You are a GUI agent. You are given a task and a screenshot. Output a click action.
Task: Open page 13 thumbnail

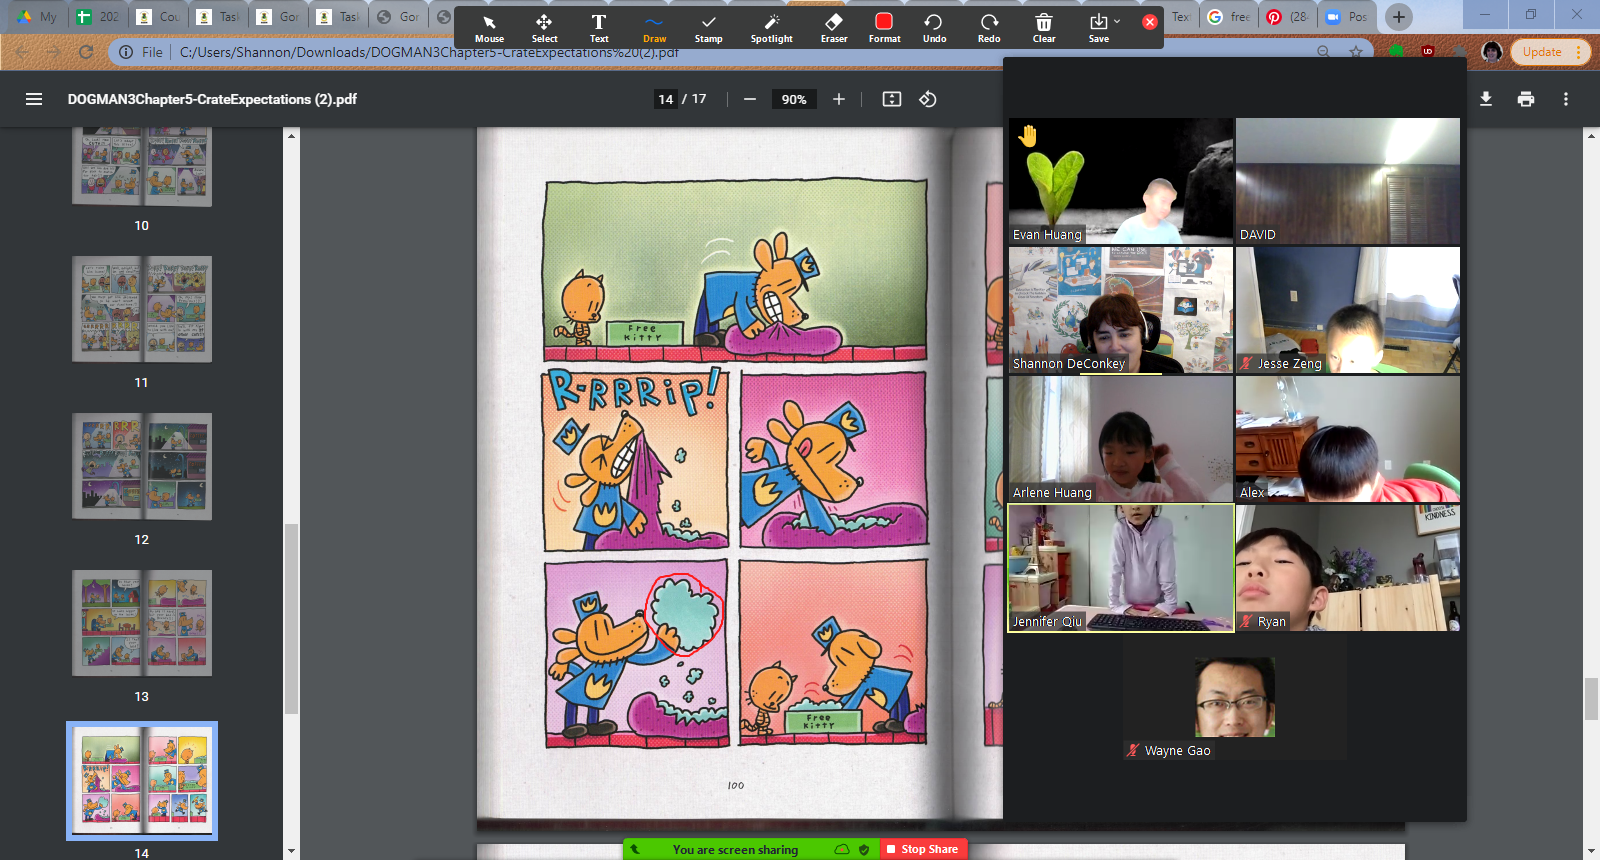[142, 623]
